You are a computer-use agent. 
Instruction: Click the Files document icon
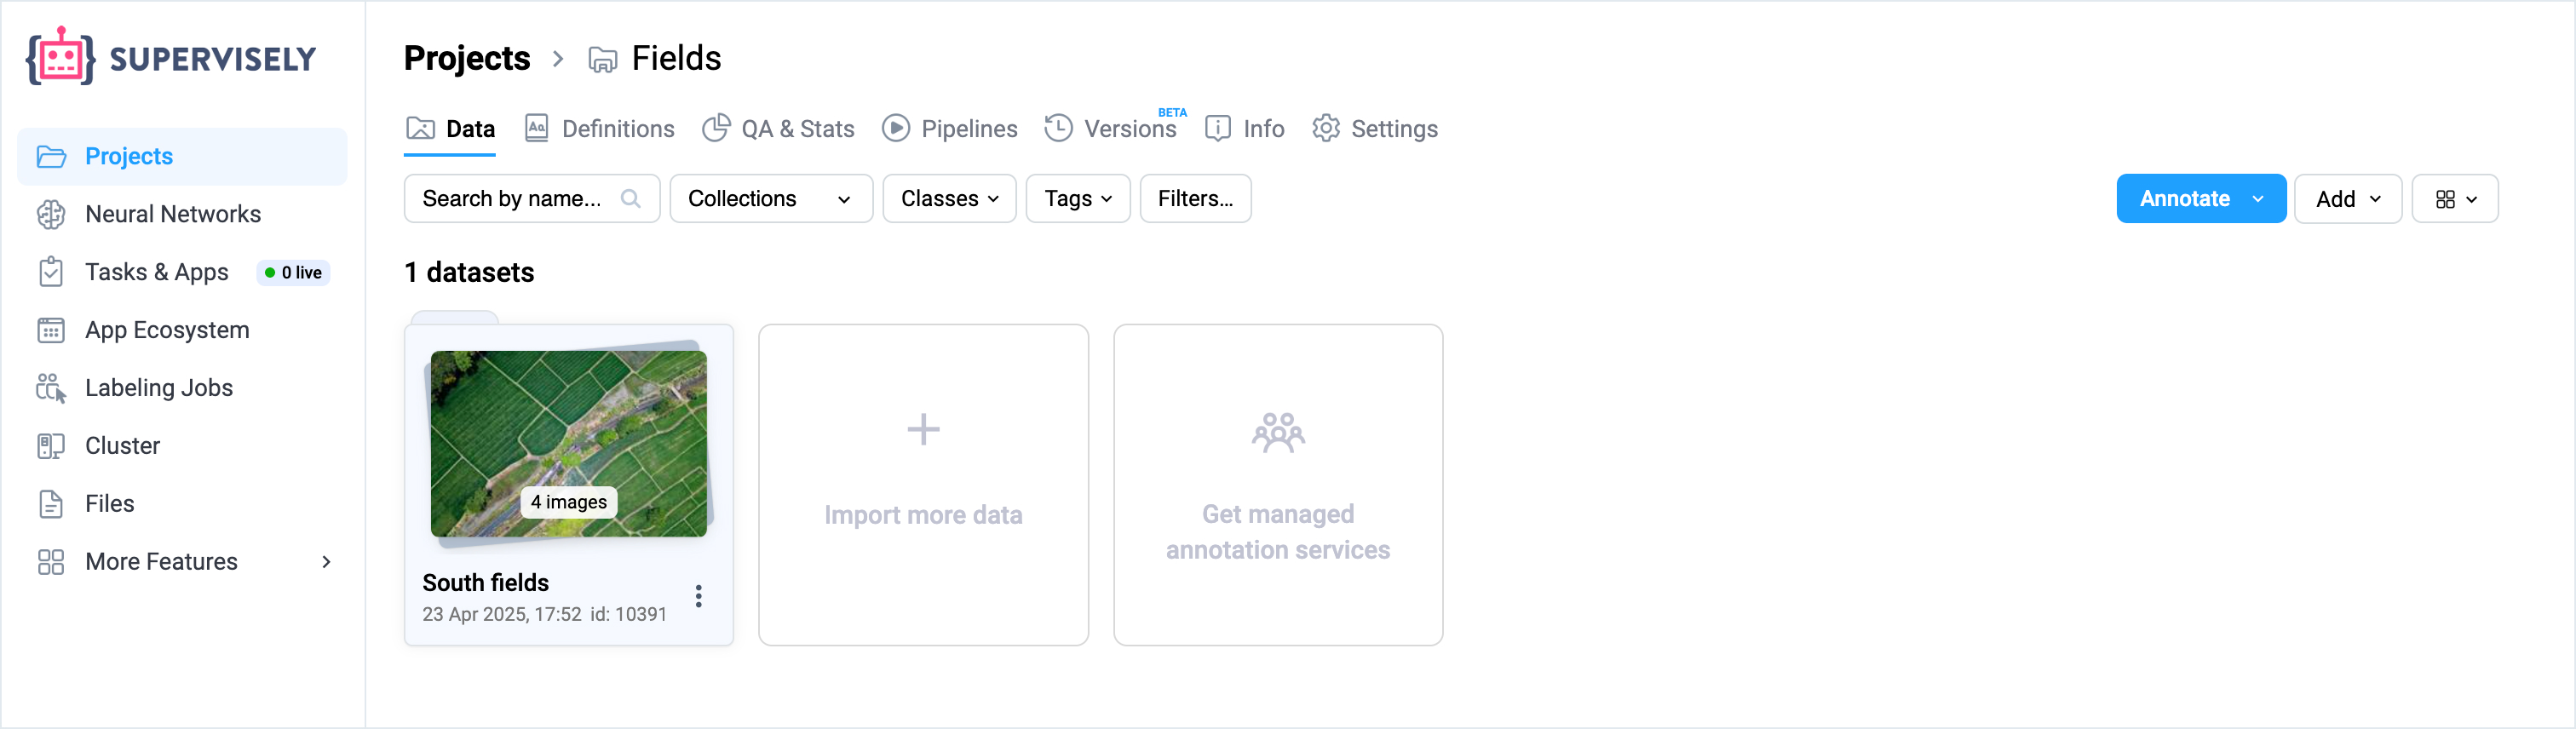pos(51,504)
